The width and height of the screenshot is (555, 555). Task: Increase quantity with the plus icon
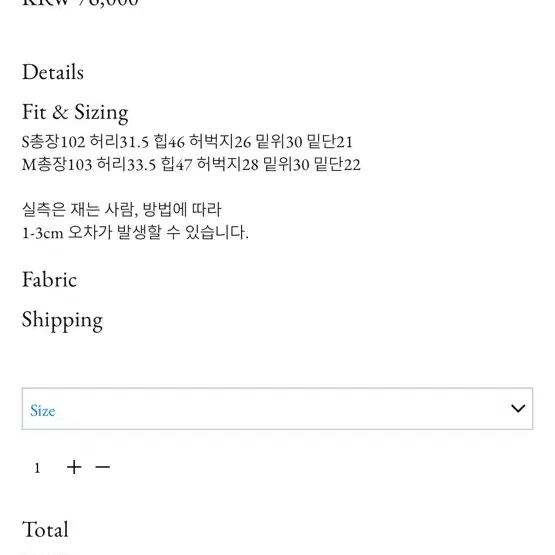click(74, 467)
